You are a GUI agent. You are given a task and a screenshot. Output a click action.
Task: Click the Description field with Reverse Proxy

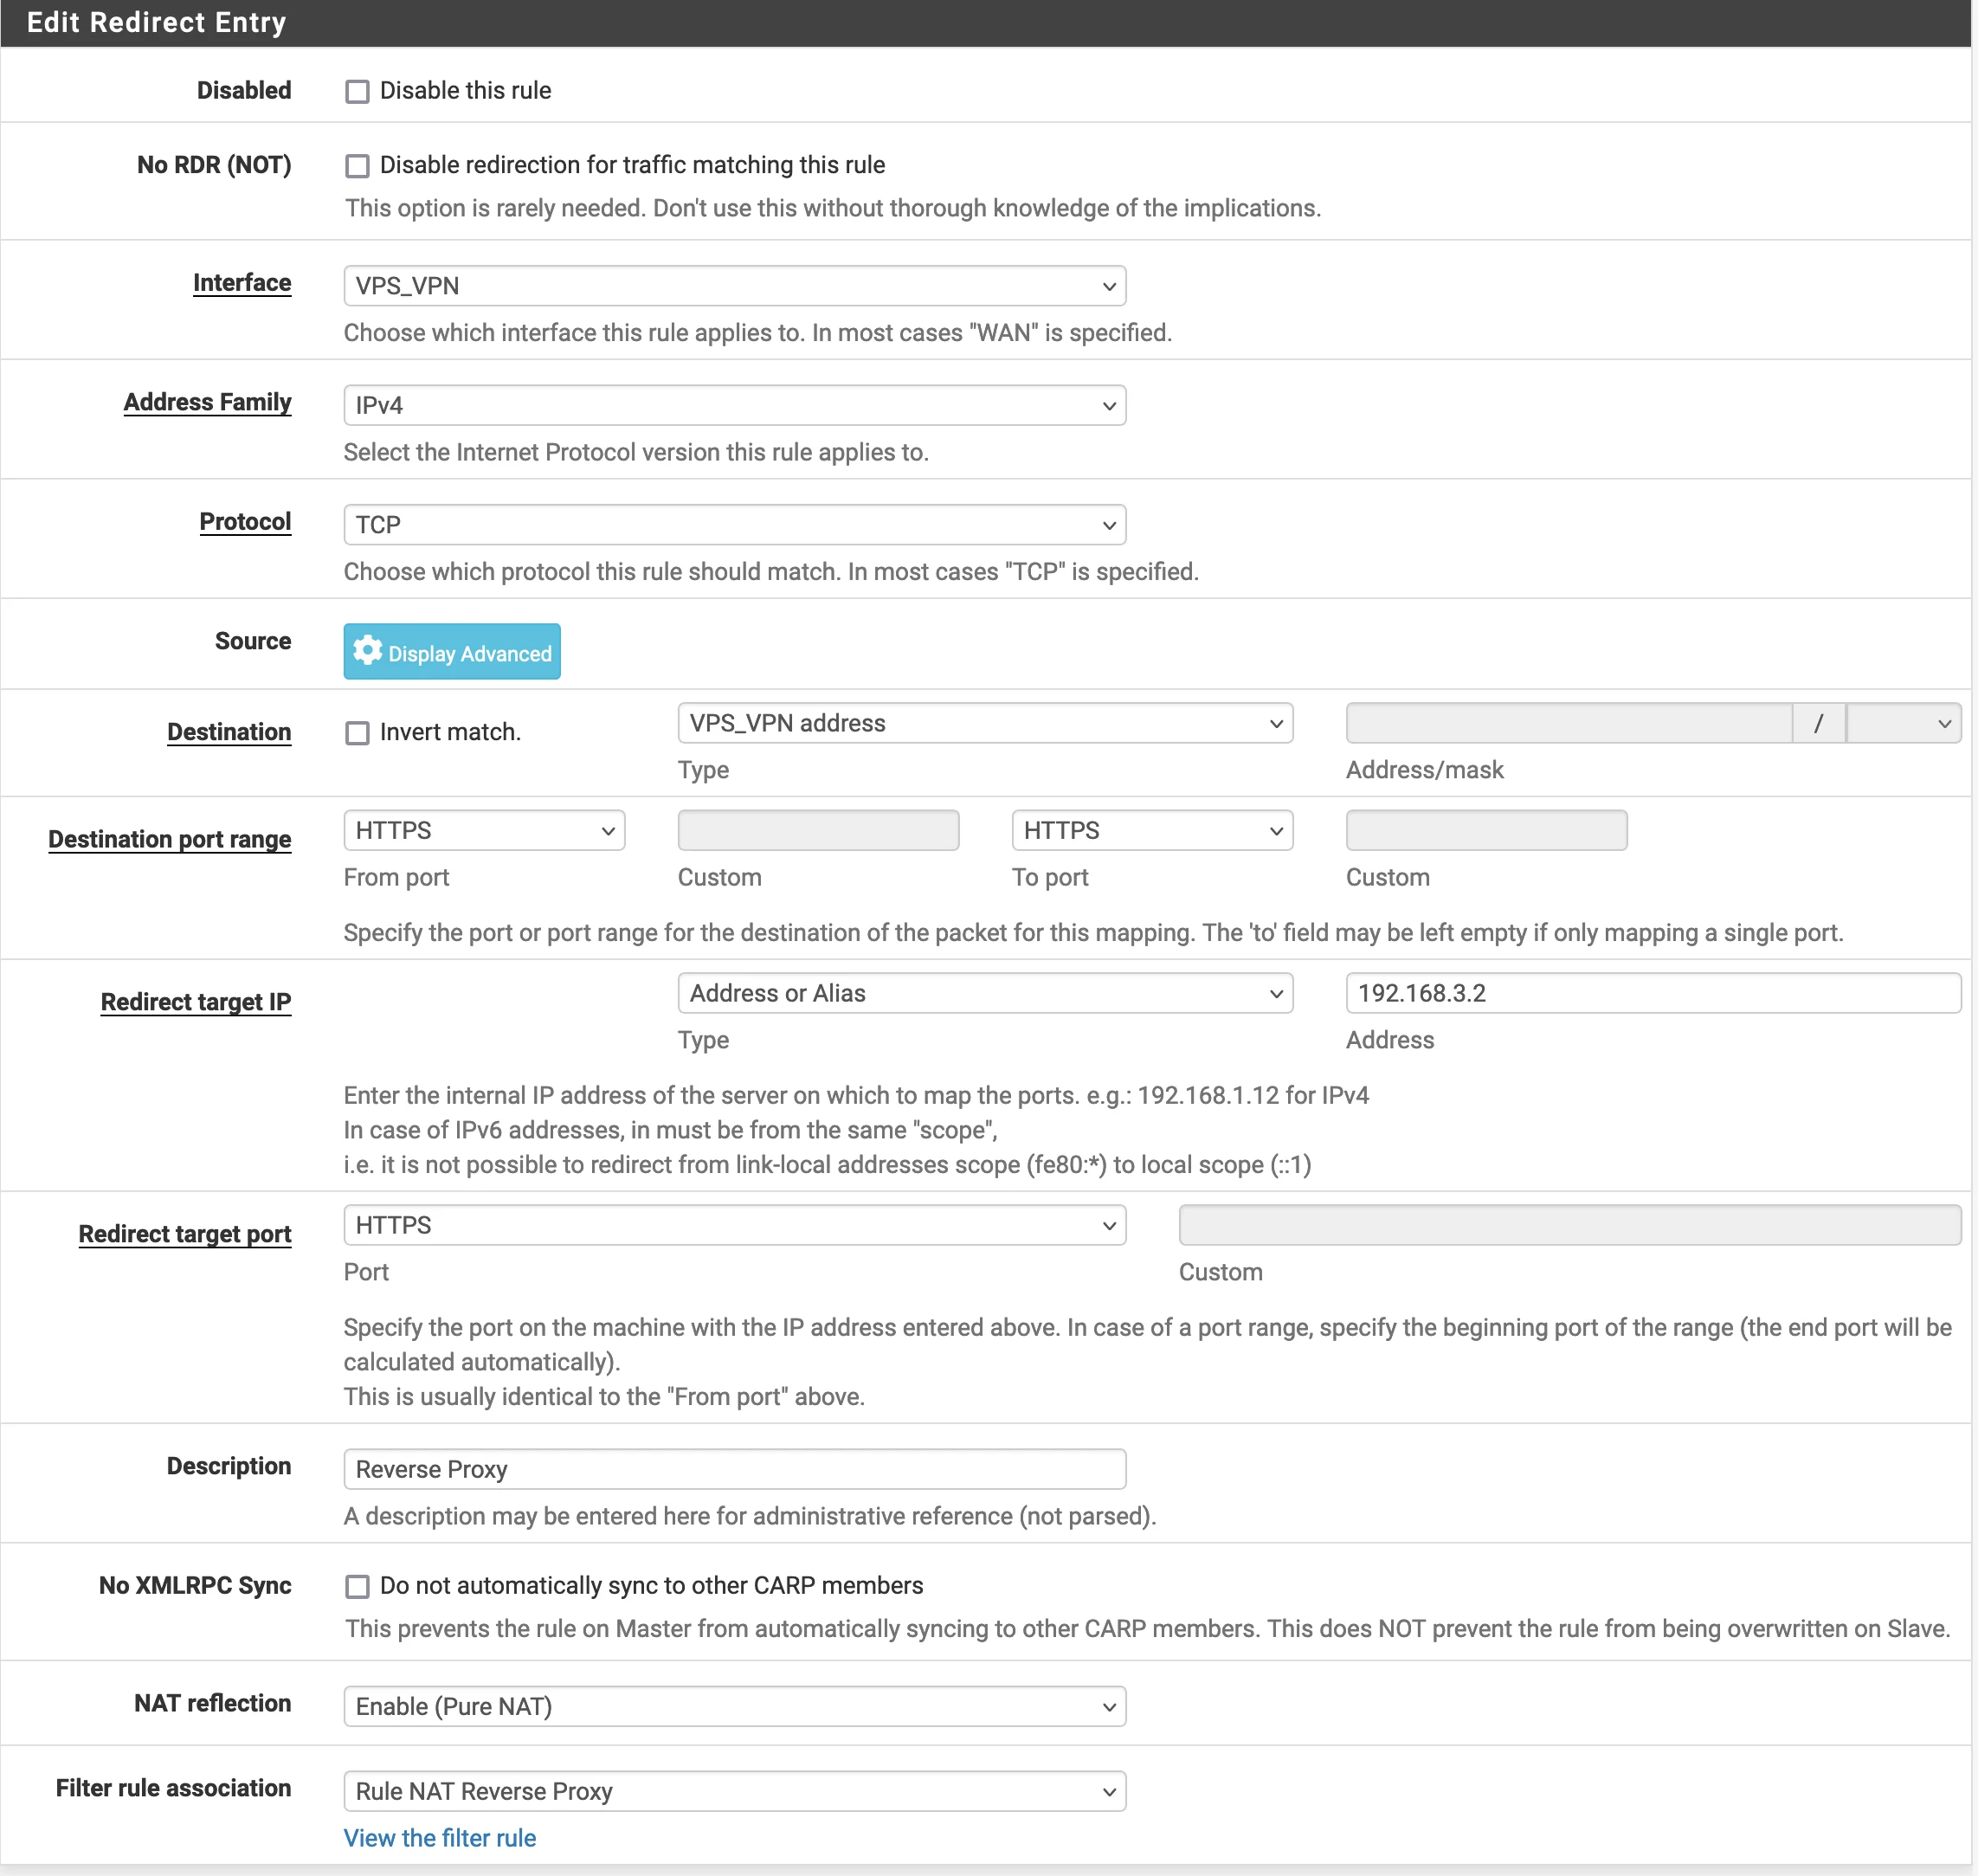click(x=734, y=1469)
